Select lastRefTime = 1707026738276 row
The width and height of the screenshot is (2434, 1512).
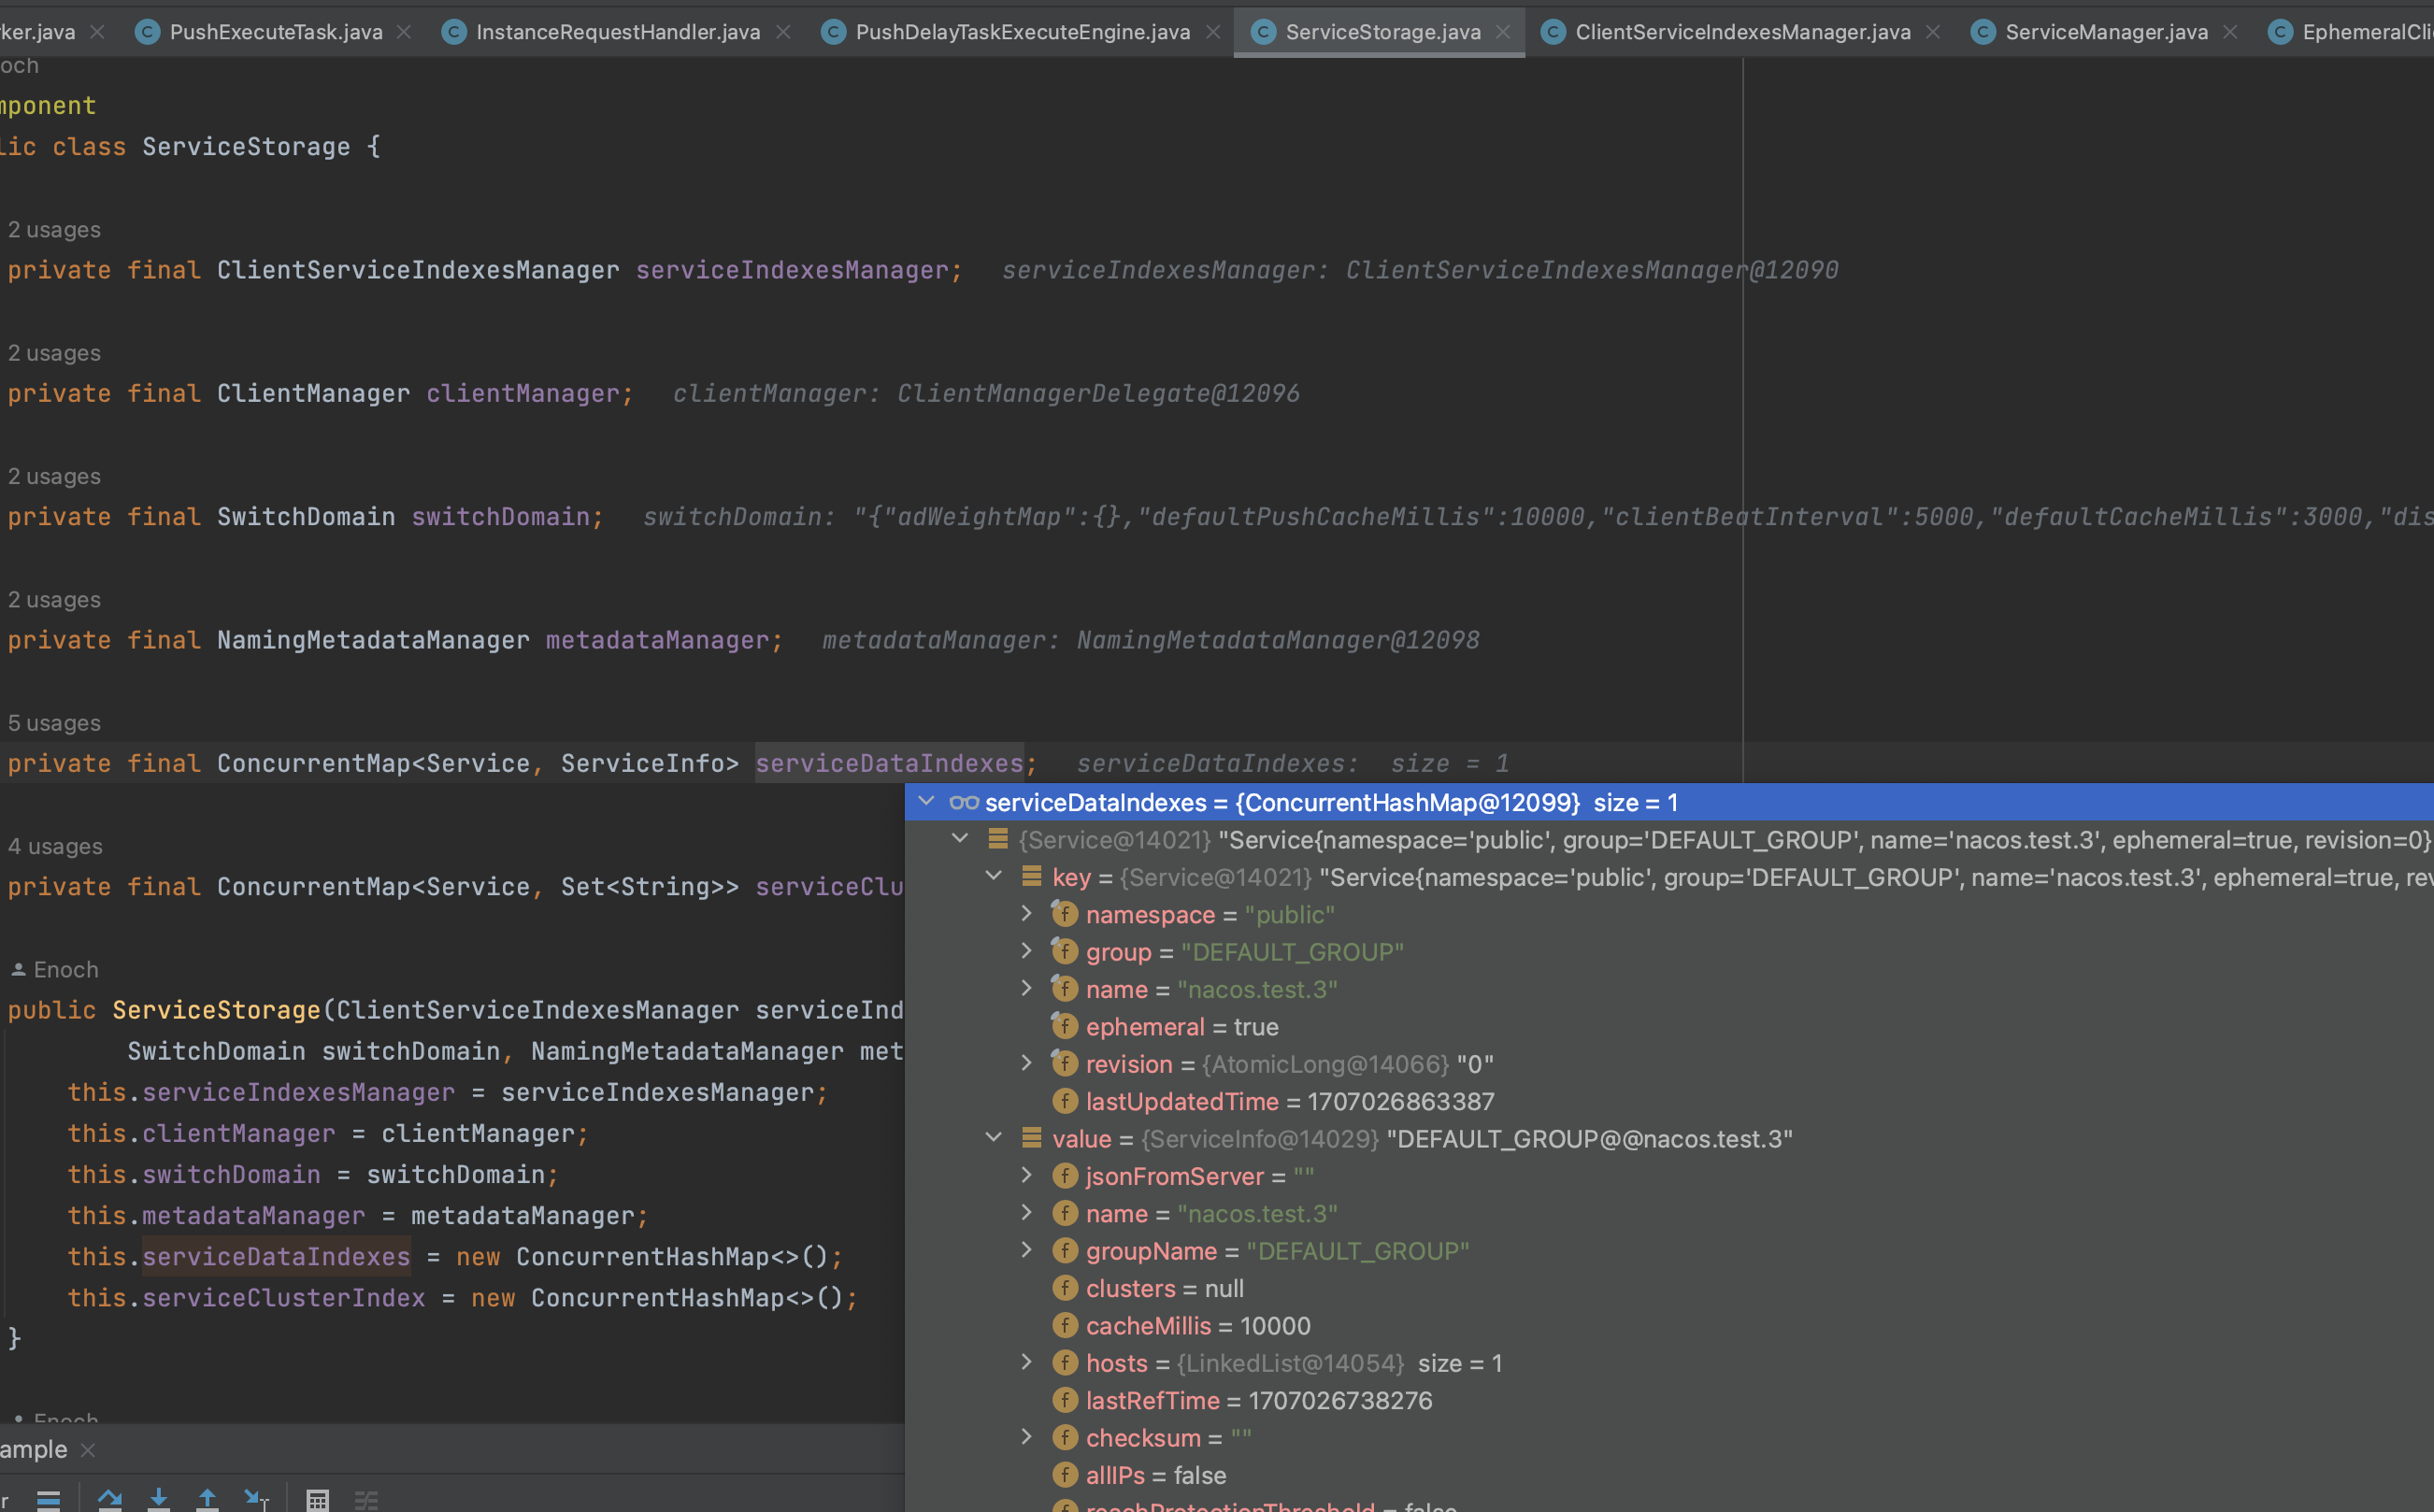click(x=1669, y=1400)
